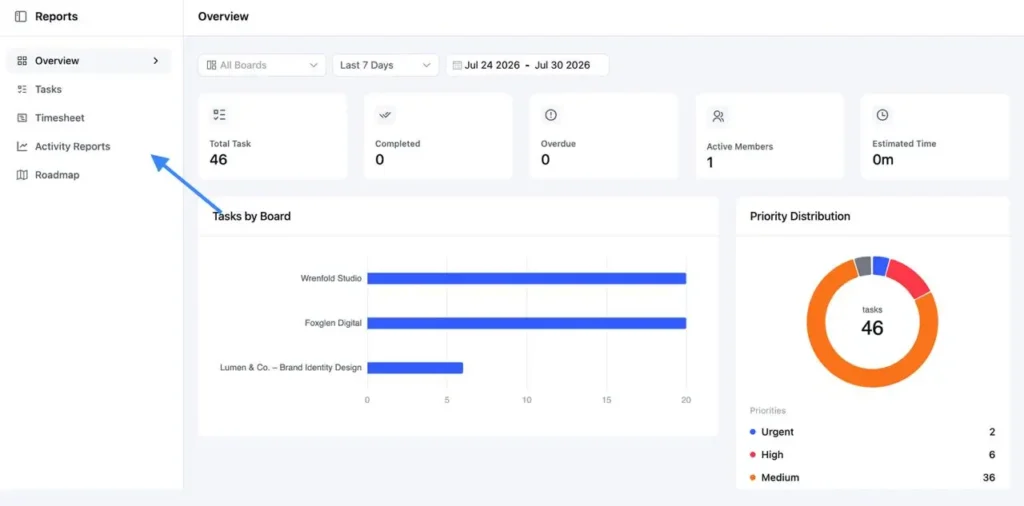Image resolution: width=1024 pixels, height=506 pixels.
Task: Click the High priority legend label
Action: tap(773, 455)
